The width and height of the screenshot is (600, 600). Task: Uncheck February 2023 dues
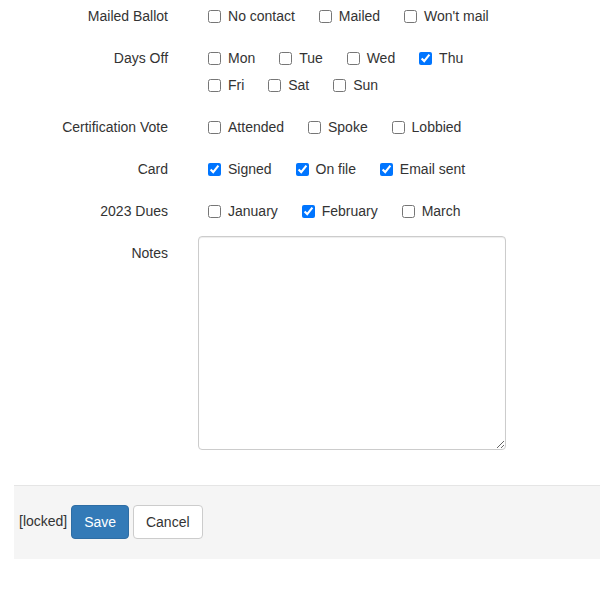[x=308, y=212]
